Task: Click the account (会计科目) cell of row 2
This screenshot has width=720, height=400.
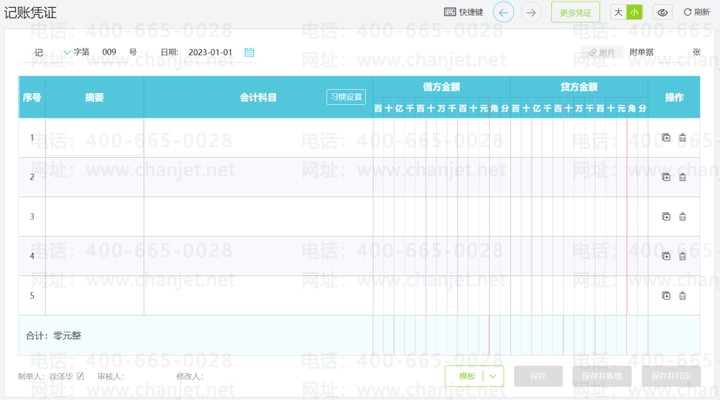Action: point(258,177)
